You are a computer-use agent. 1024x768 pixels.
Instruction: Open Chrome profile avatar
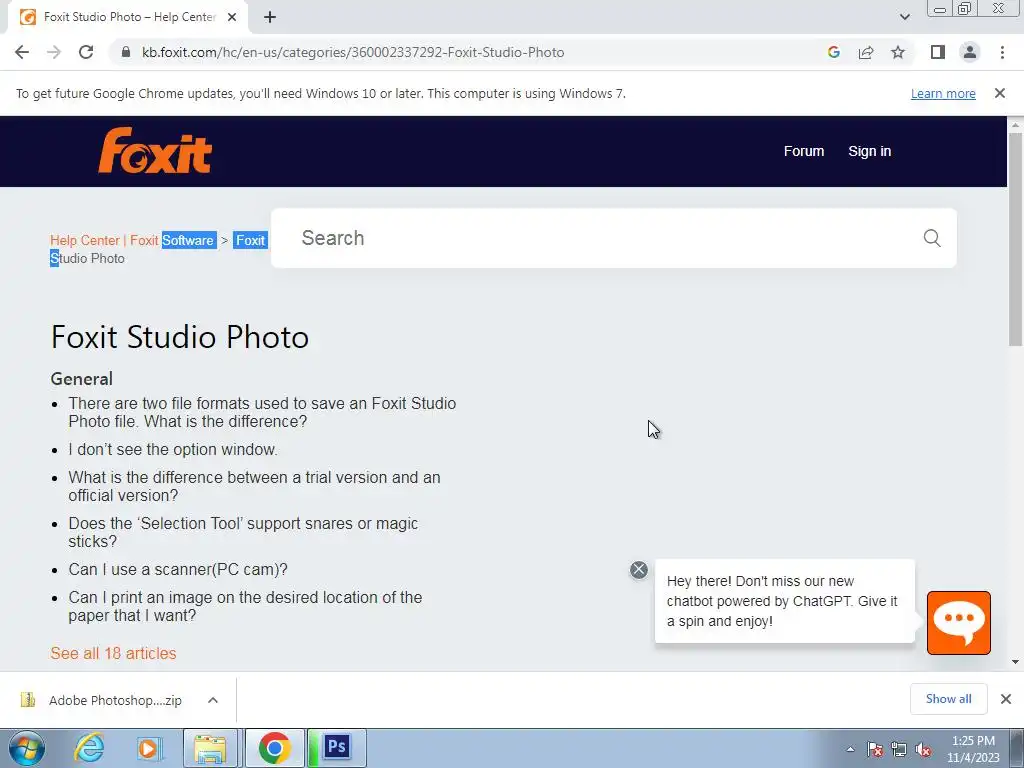click(970, 52)
